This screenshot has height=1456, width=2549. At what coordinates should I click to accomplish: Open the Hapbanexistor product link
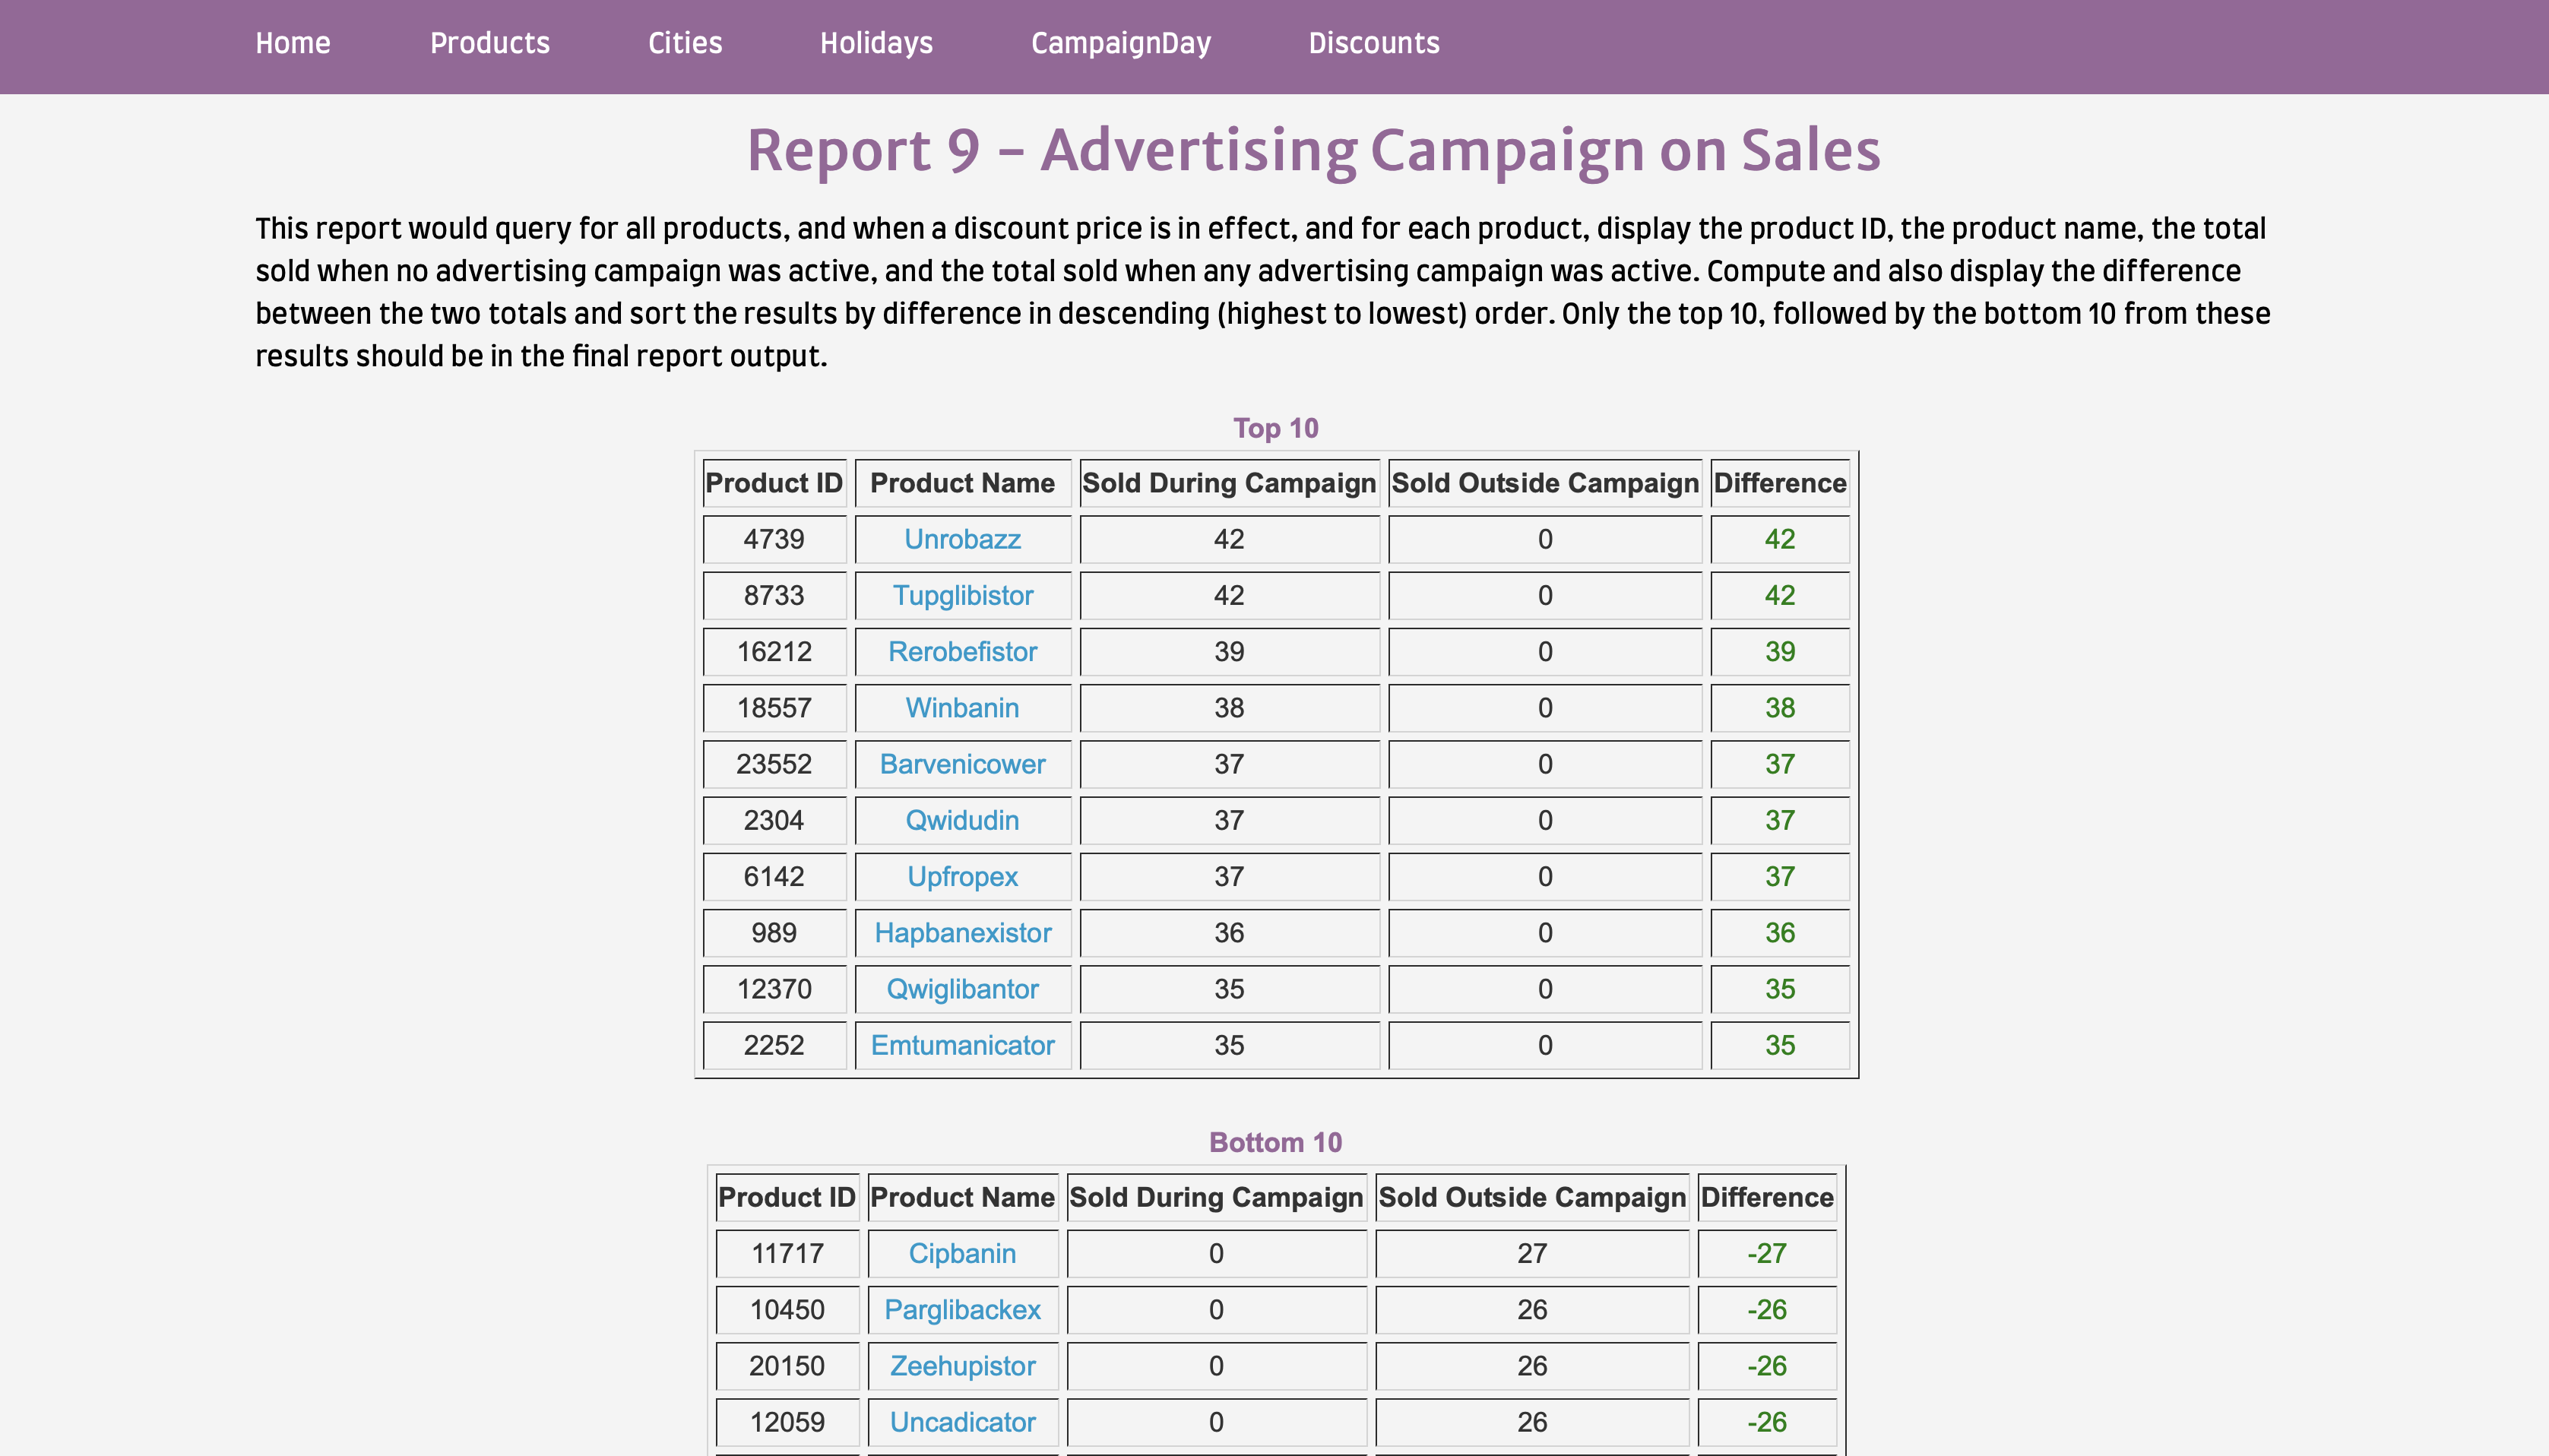[962, 932]
